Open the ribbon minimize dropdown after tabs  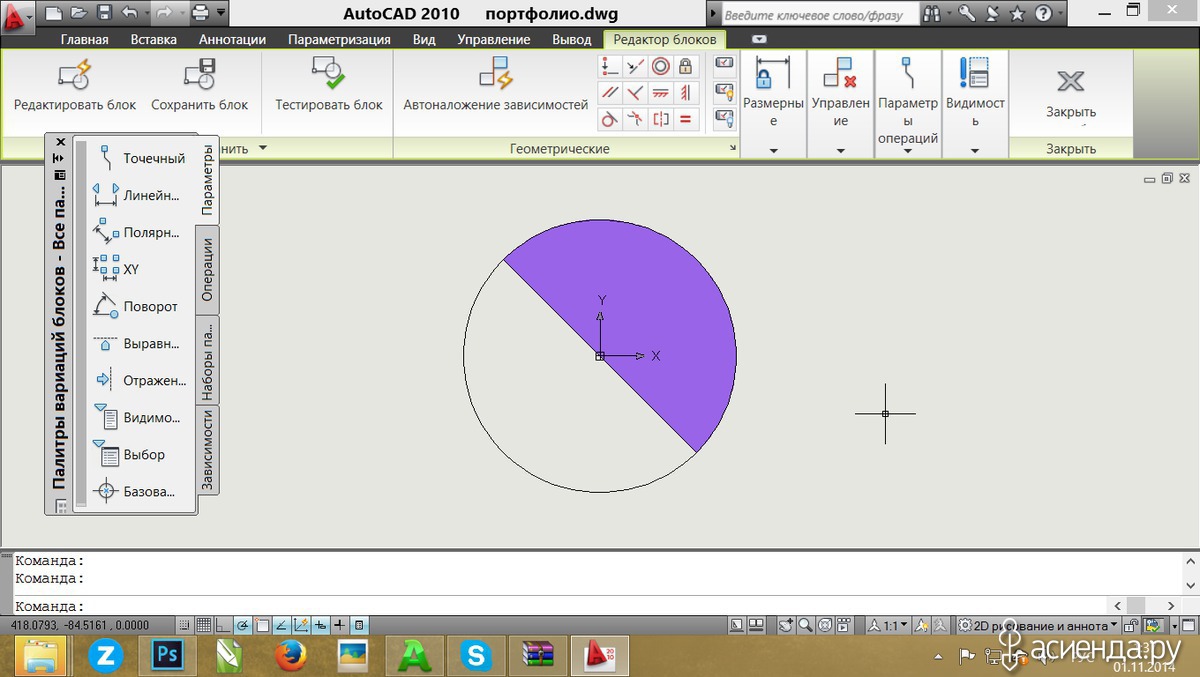pos(758,39)
